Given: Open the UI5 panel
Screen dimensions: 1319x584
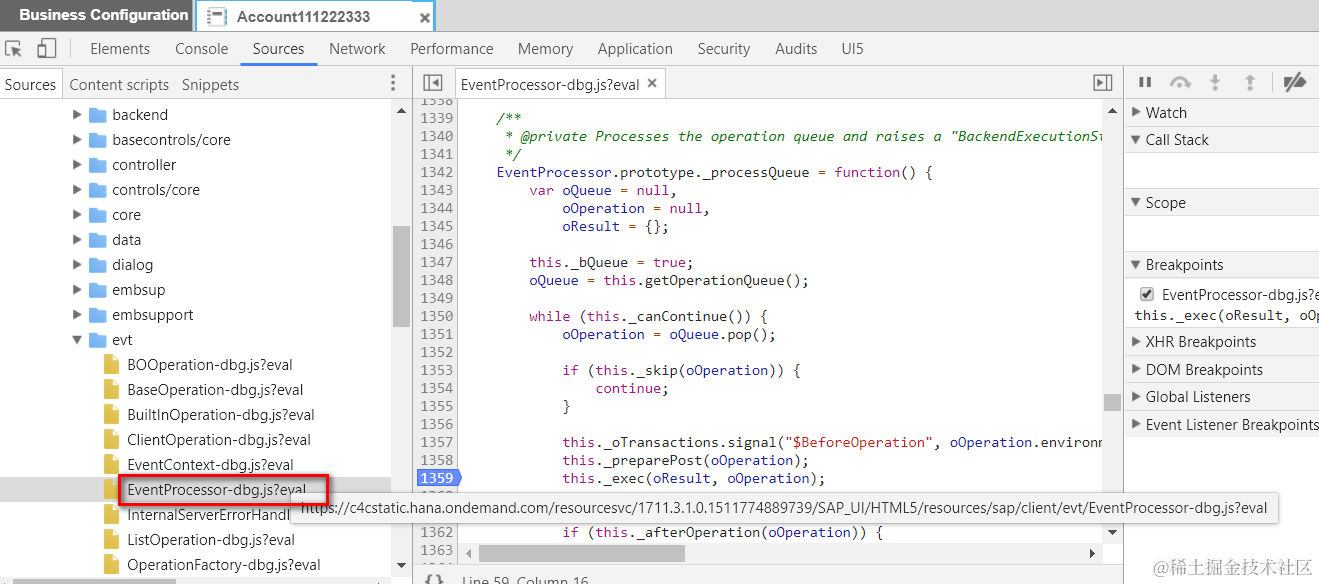Looking at the screenshot, I should point(852,48).
